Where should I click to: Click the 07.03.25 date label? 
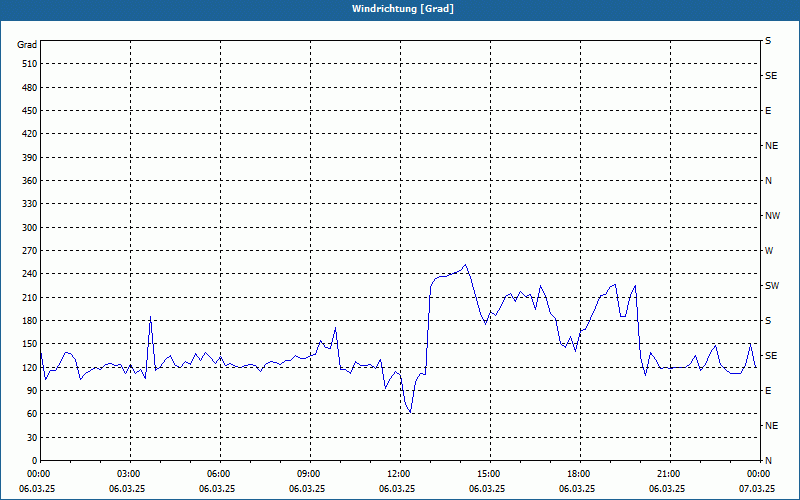click(x=758, y=489)
